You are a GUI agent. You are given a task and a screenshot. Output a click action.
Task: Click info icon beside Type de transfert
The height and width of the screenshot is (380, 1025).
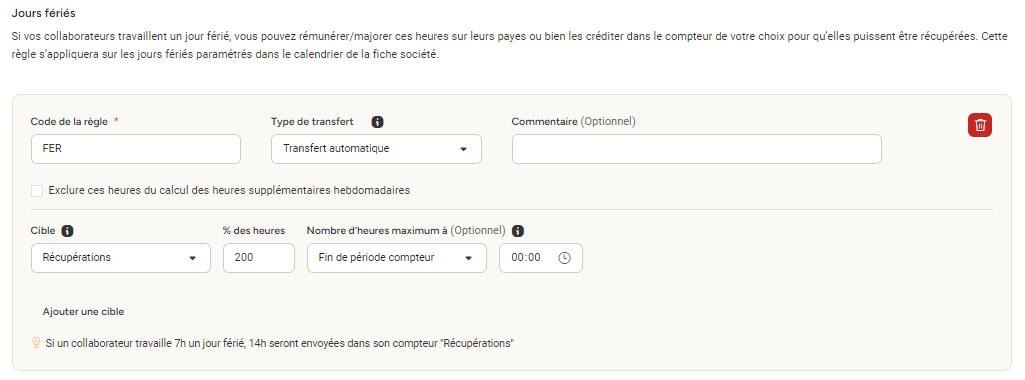click(377, 122)
